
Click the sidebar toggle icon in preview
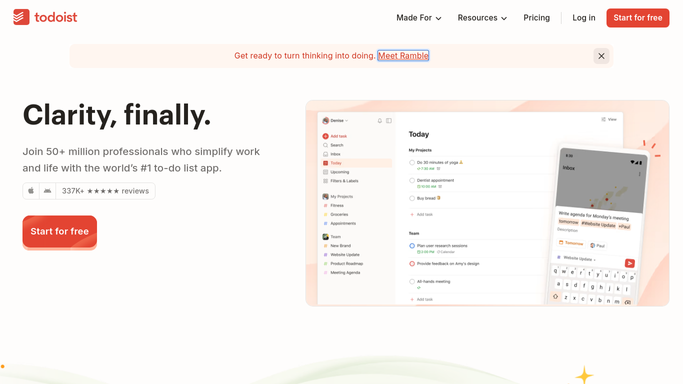389,121
